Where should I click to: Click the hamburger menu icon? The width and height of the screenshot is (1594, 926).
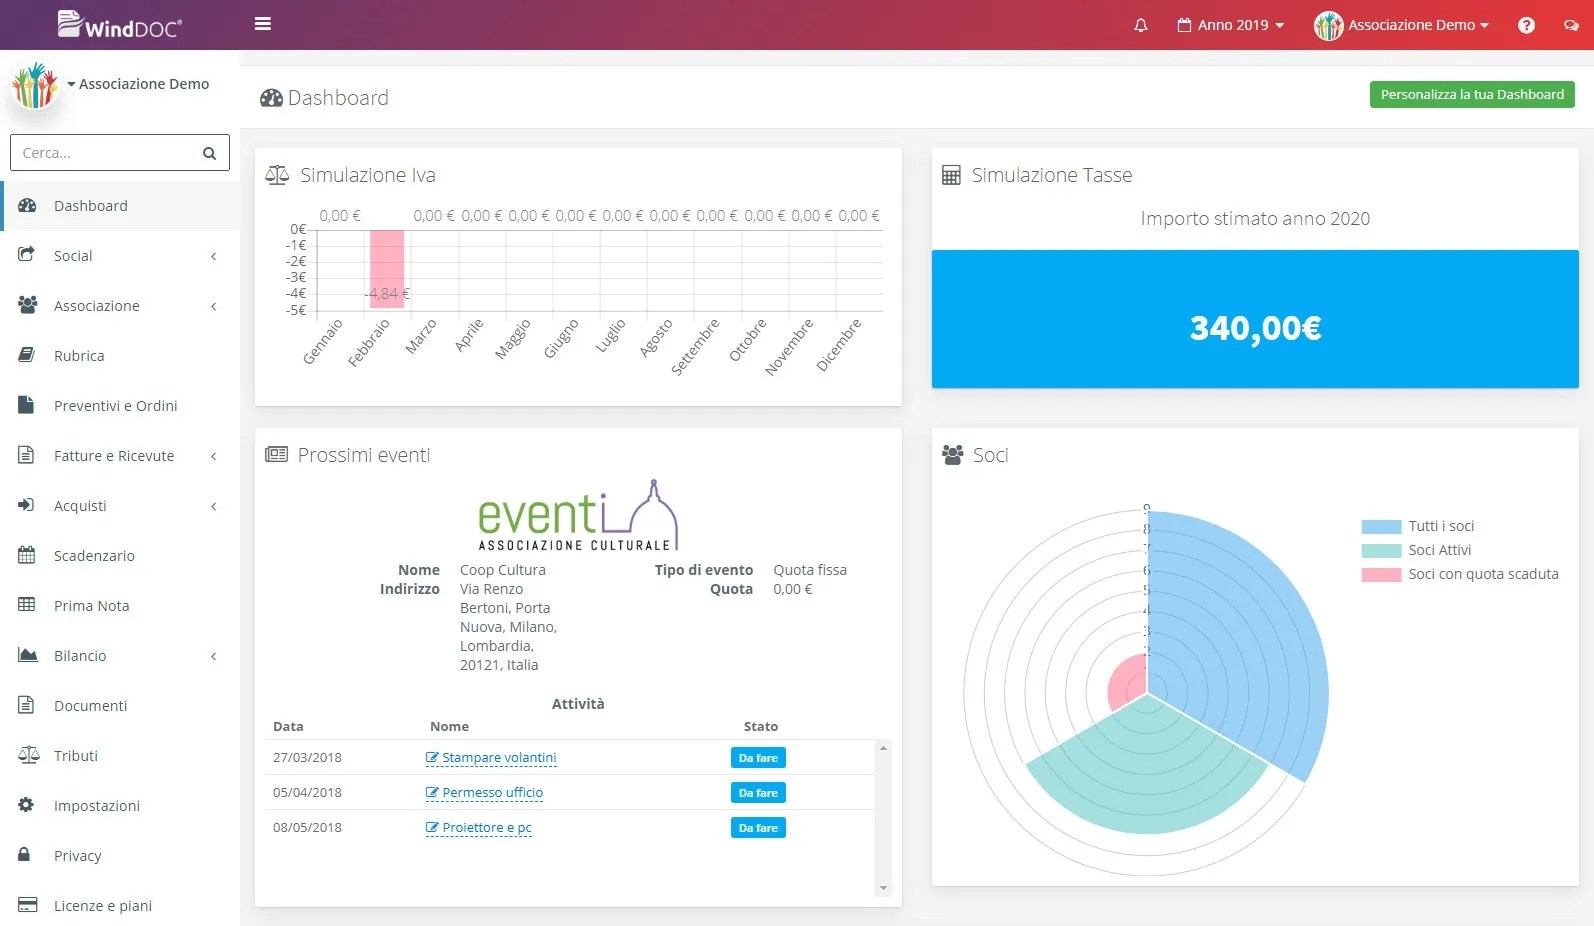(x=263, y=24)
